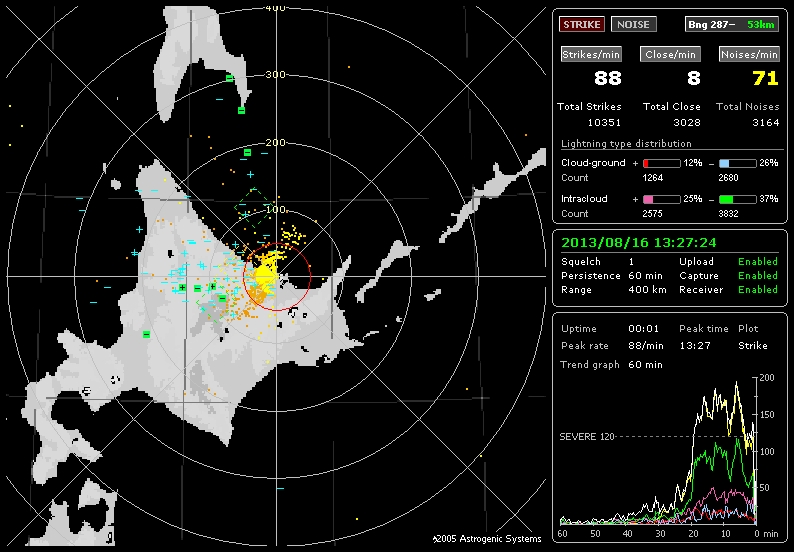Click the dense yellow strike cluster on the map

point(267,272)
